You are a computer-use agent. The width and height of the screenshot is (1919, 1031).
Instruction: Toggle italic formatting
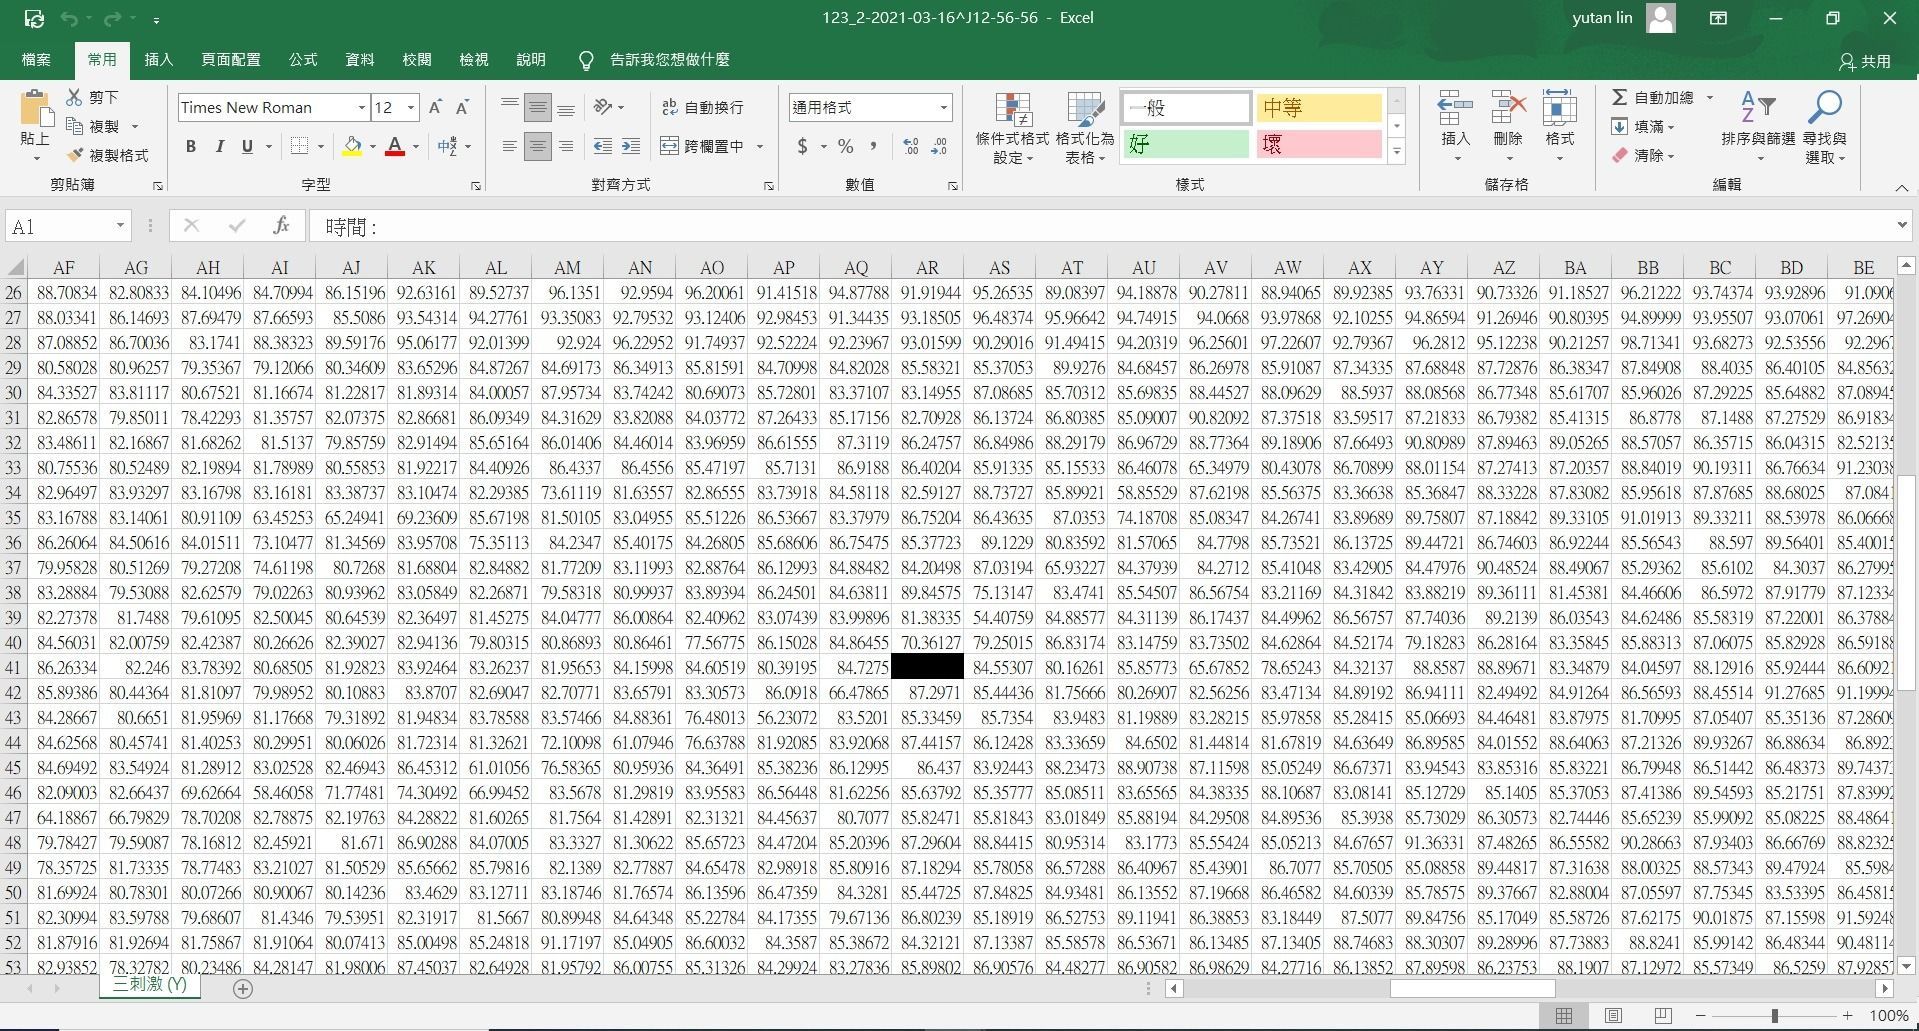coord(219,147)
